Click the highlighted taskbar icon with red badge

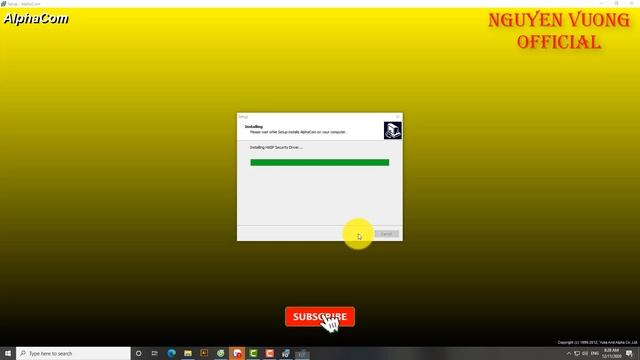[237, 353]
